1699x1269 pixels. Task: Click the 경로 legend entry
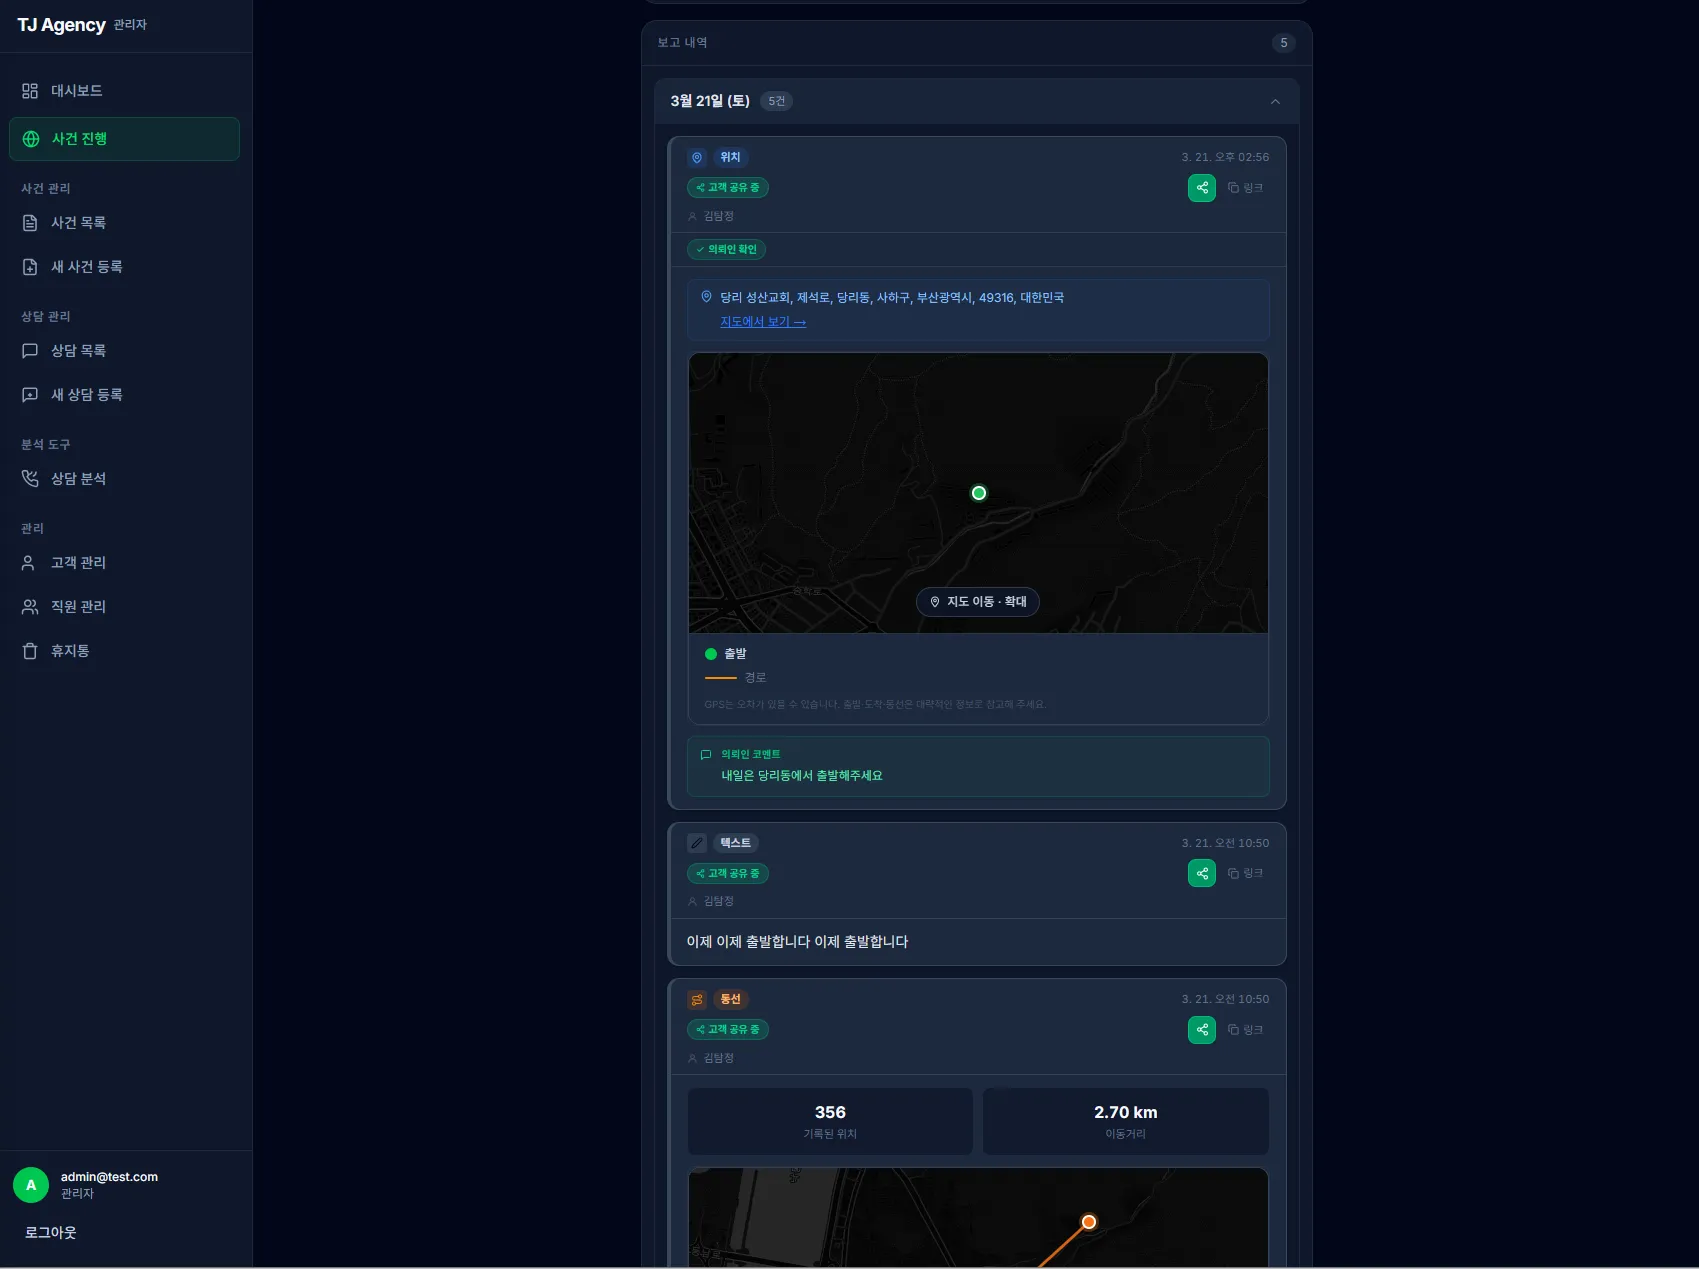735,678
